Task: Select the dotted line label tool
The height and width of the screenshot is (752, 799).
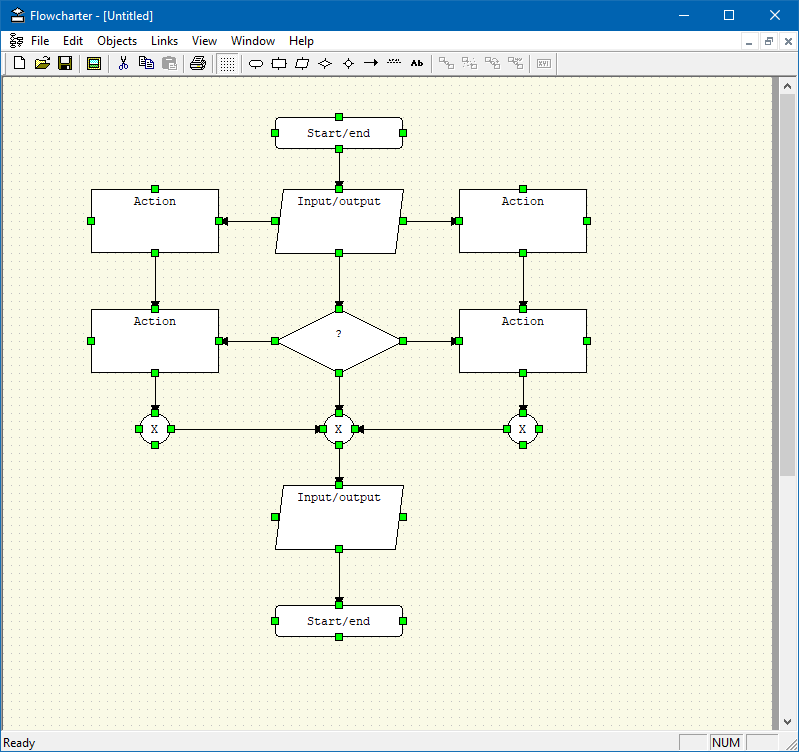Action: coord(394,63)
